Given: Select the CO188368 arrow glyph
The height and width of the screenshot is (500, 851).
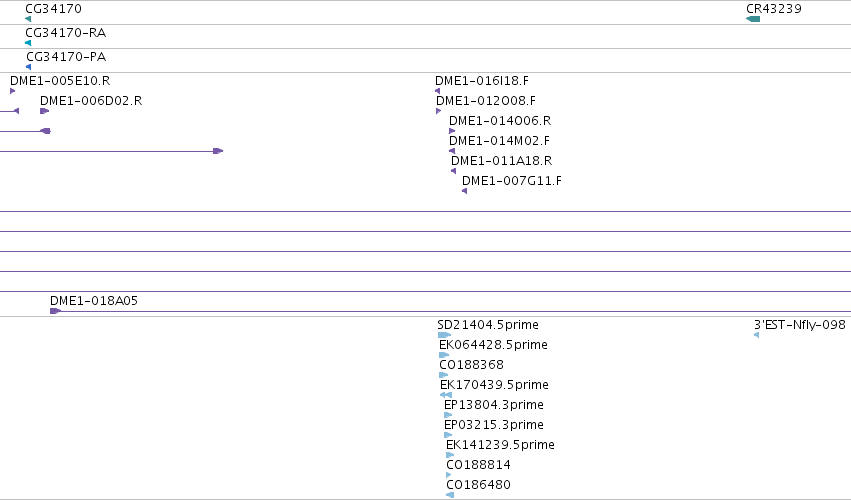Looking at the screenshot, I should click(443, 375).
